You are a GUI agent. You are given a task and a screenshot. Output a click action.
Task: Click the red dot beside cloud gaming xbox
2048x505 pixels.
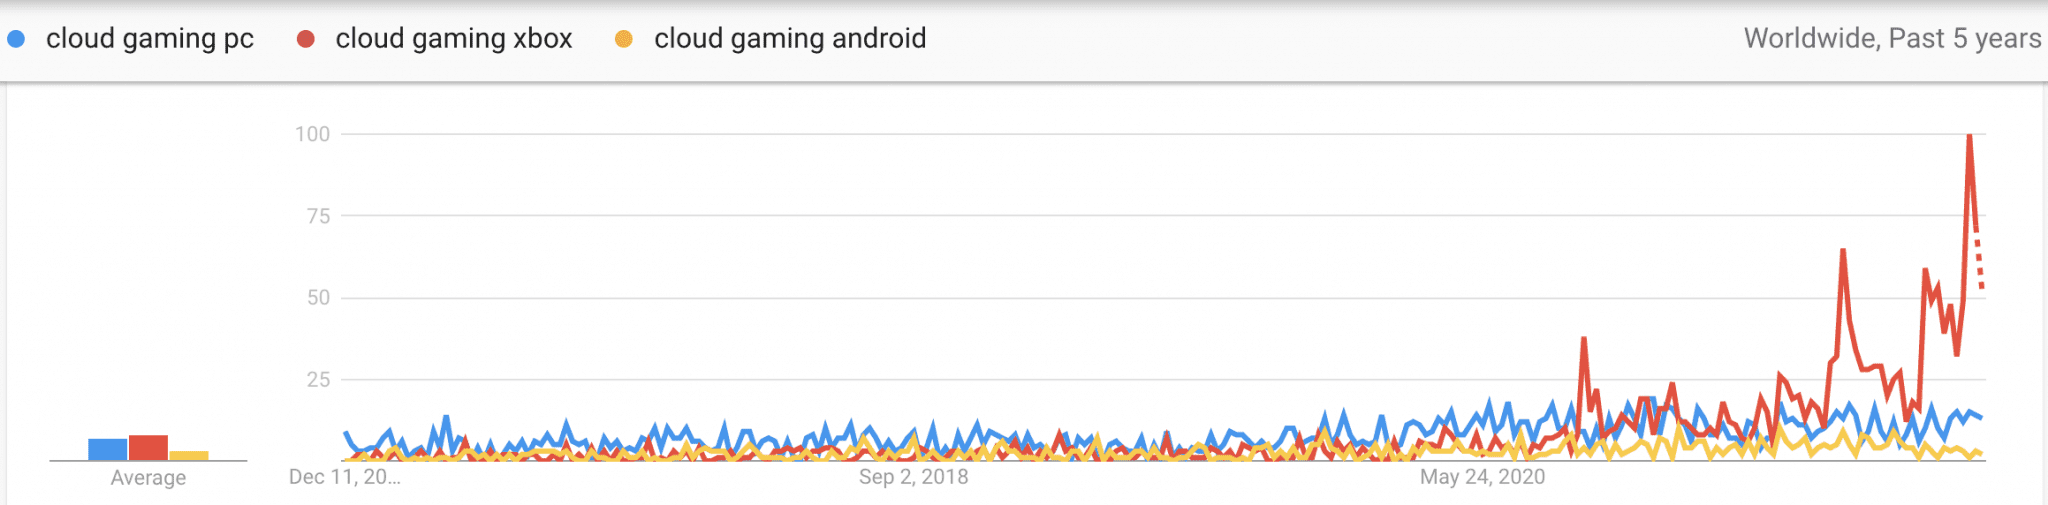306,39
